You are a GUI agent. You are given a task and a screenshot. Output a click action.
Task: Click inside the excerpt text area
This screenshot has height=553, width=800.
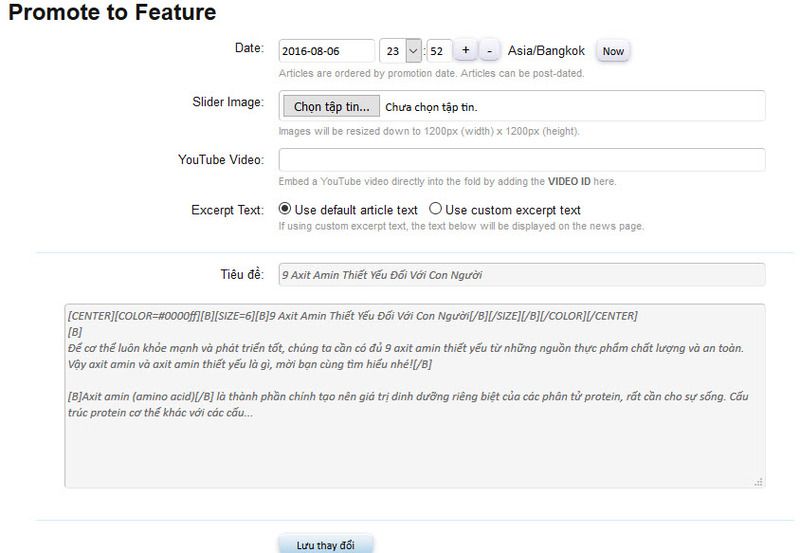415,440
